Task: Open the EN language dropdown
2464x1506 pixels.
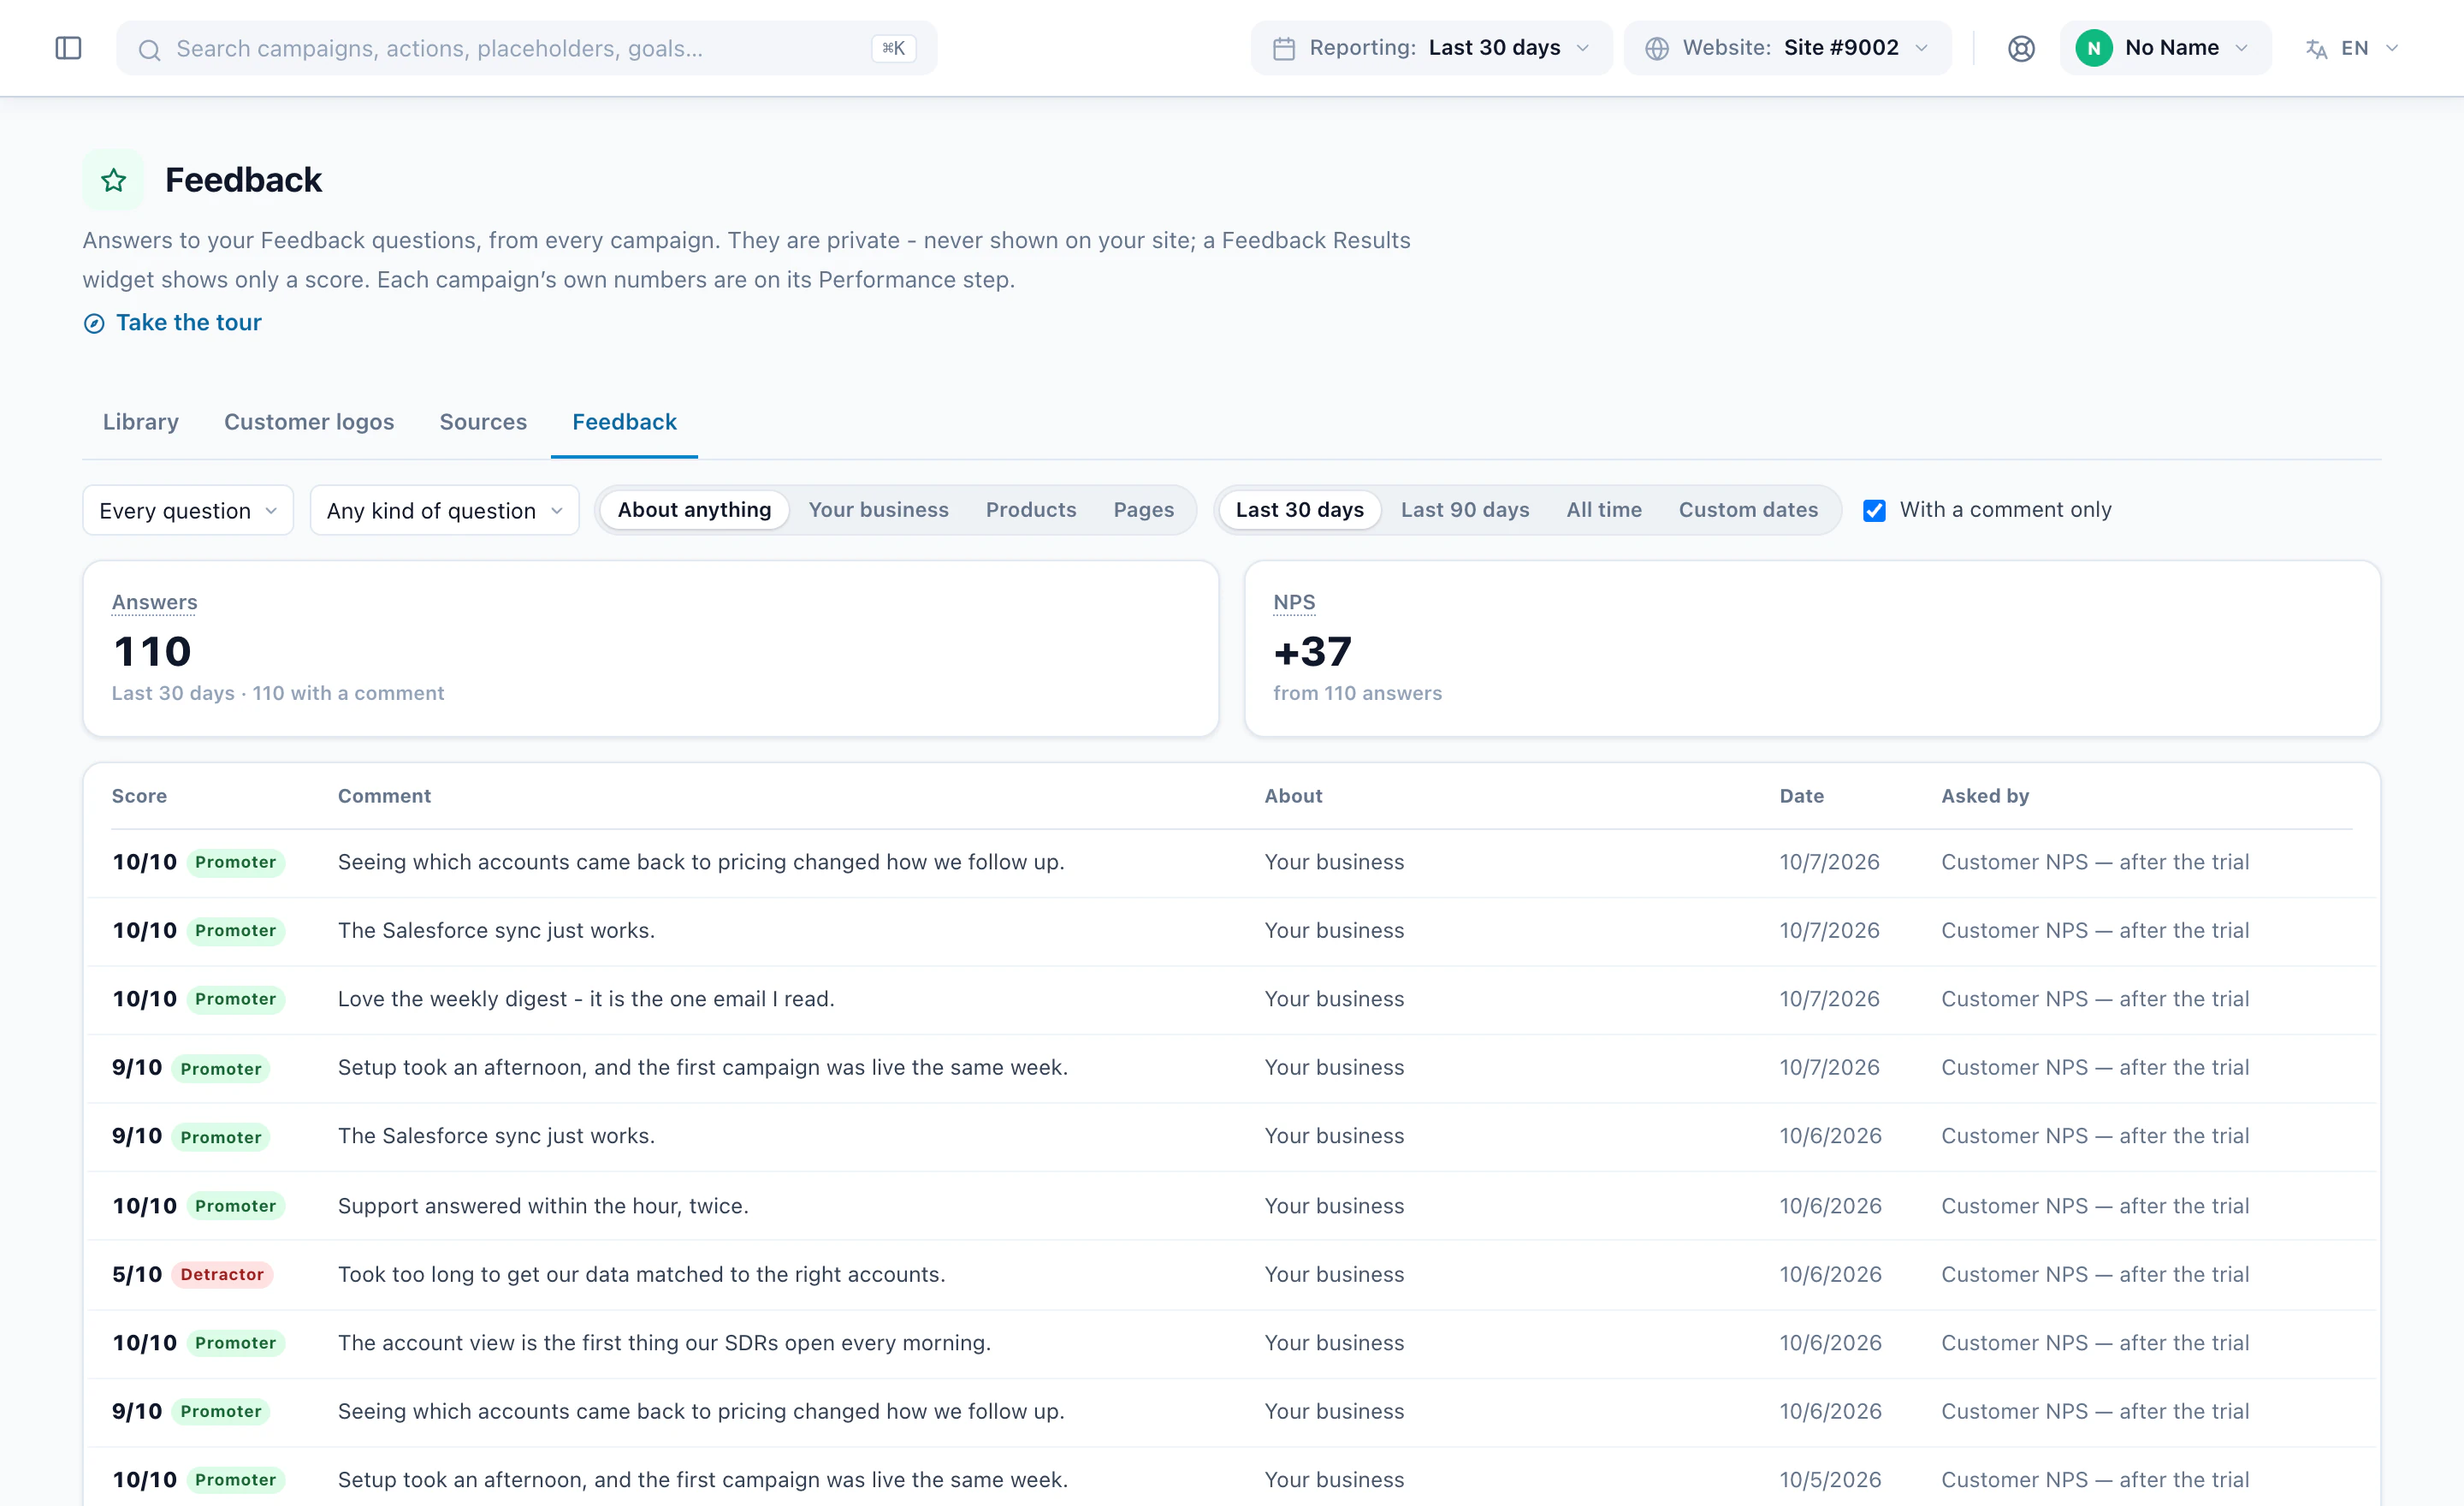Action: click(x=2352, y=48)
